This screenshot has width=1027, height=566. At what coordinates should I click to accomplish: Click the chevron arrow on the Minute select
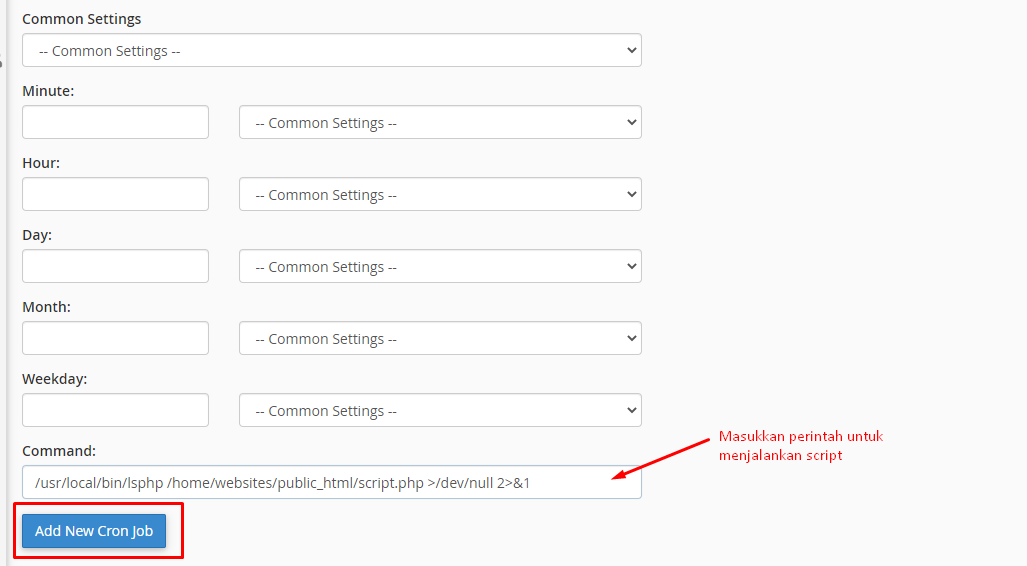631,123
